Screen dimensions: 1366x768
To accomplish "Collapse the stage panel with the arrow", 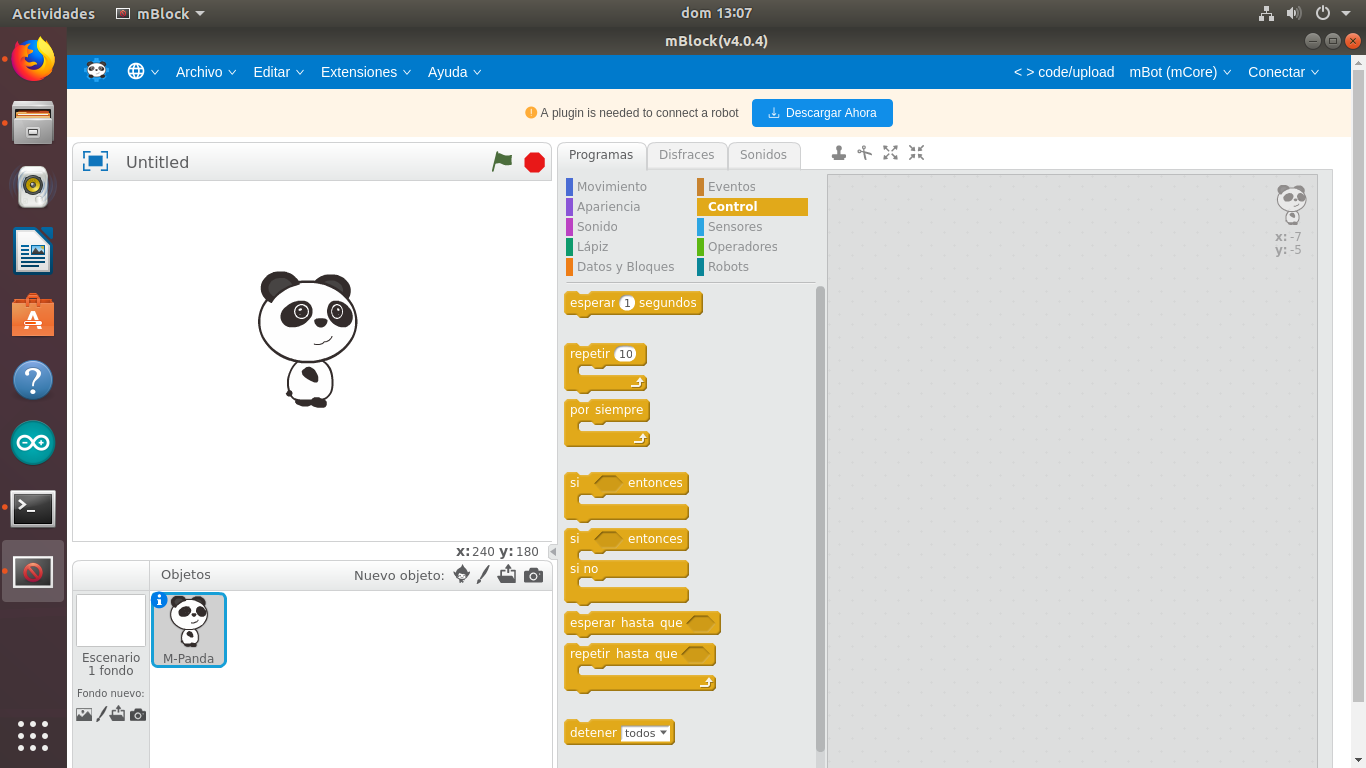I will [553, 551].
